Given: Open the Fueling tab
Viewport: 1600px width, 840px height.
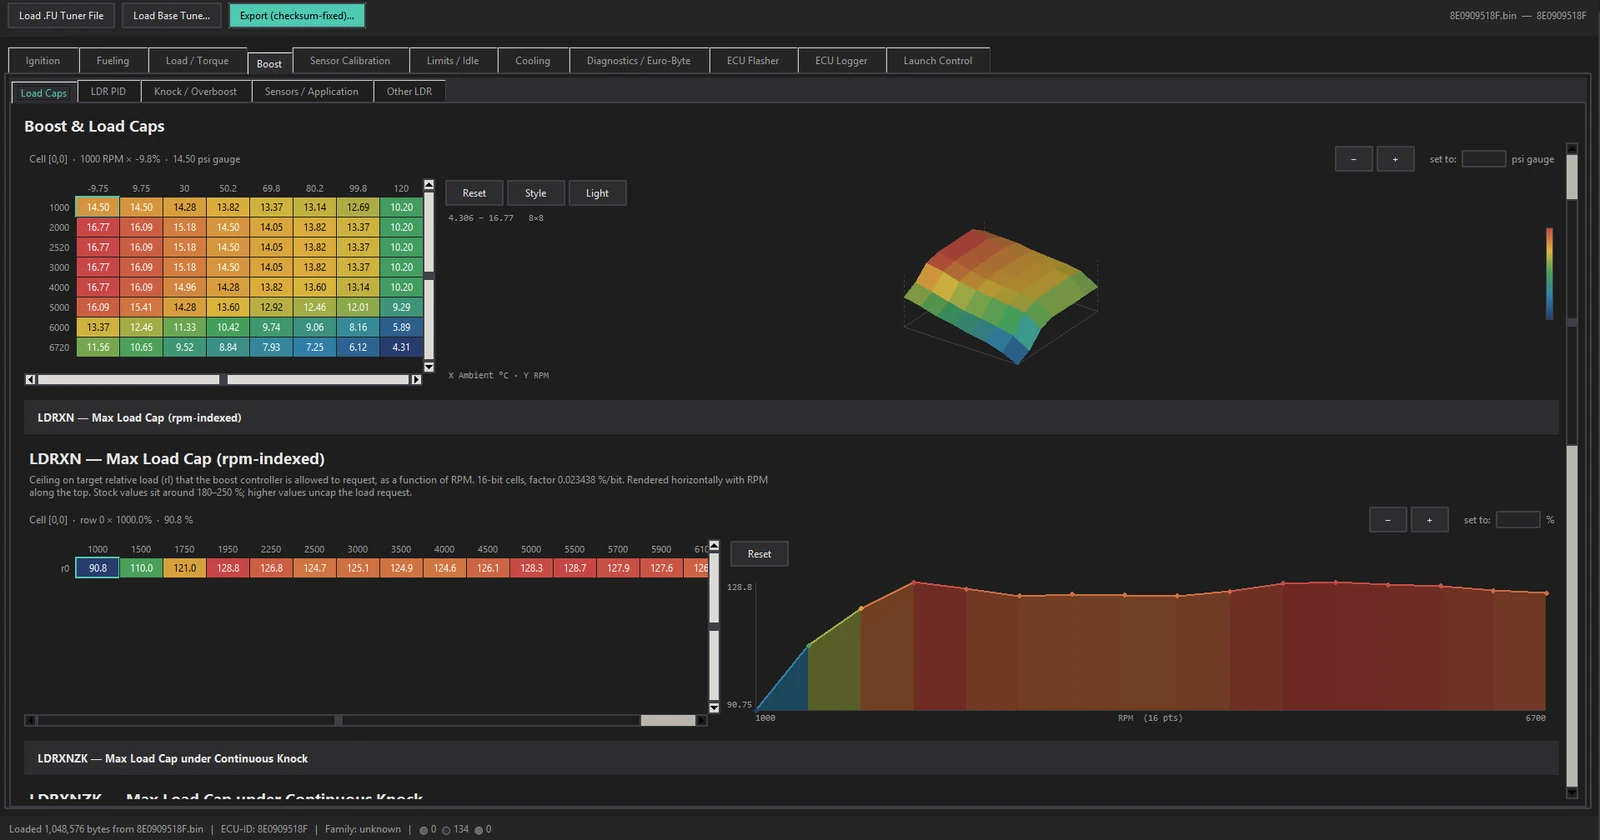Looking at the screenshot, I should (113, 61).
